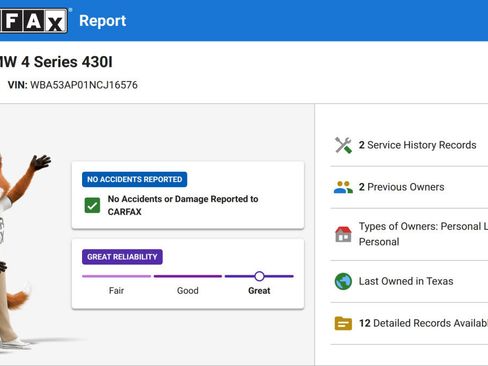Select the GREAT RELIABILITY badge
The width and height of the screenshot is (488, 366).
click(x=122, y=257)
